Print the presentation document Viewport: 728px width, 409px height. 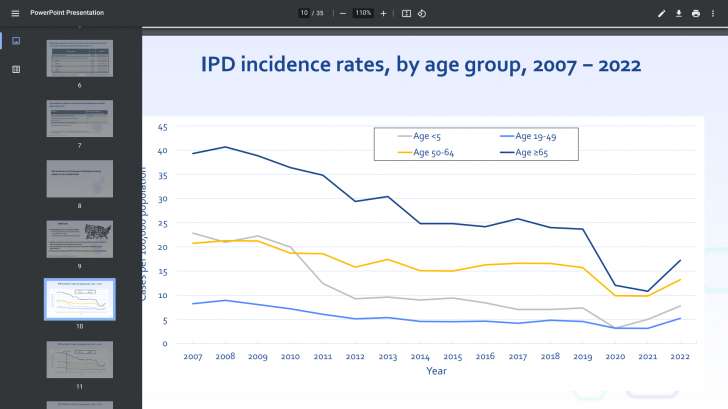tap(696, 13)
